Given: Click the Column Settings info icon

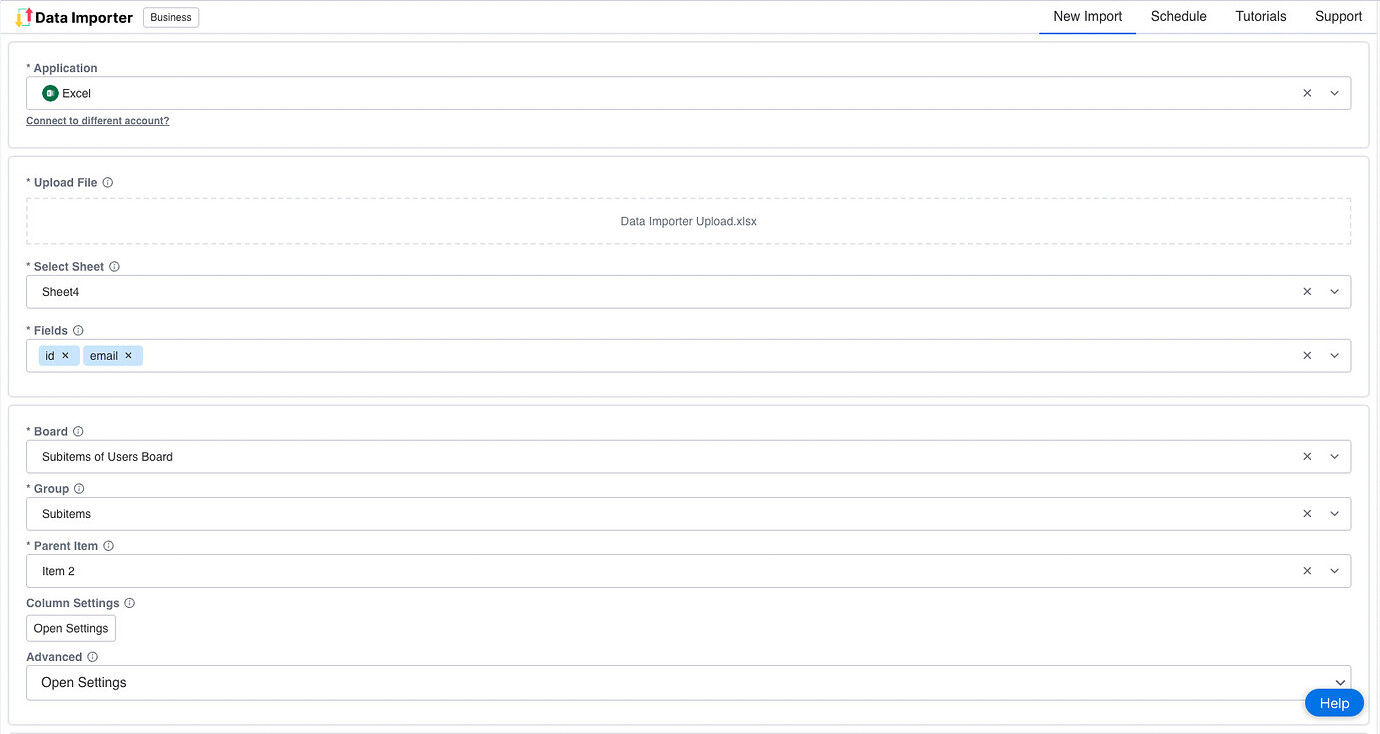Looking at the screenshot, I should point(129,603).
